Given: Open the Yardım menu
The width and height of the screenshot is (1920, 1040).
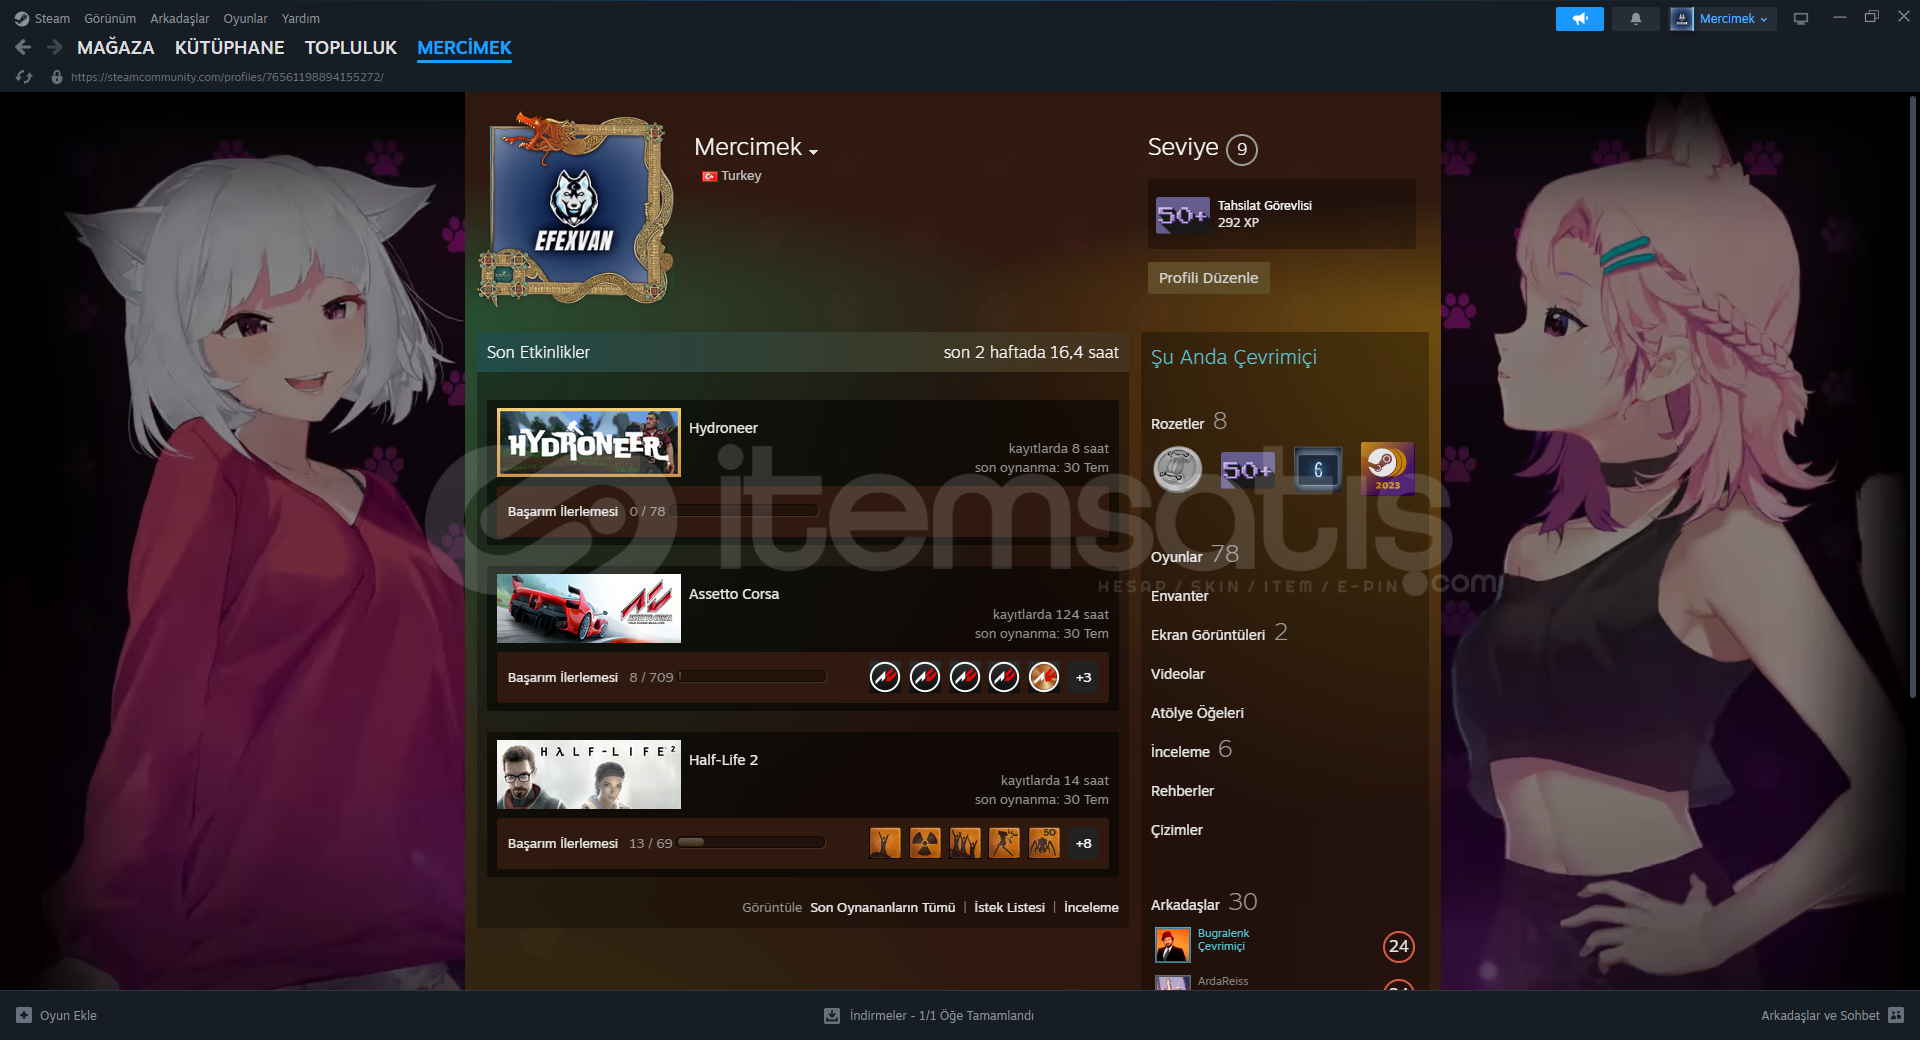Looking at the screenshot, I should point(300,18).
